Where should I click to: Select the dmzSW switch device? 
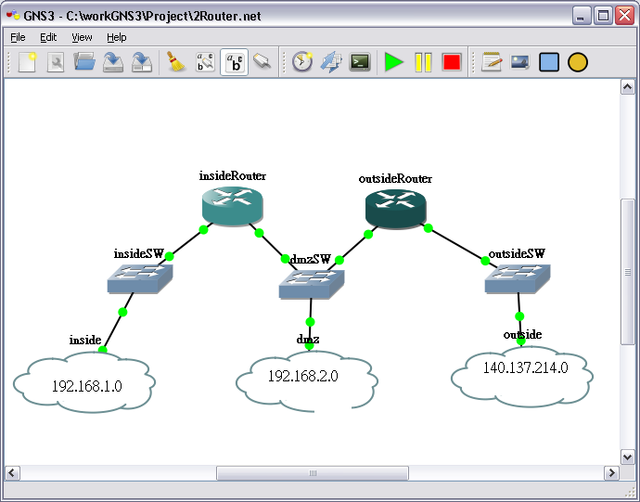[311, 284]
